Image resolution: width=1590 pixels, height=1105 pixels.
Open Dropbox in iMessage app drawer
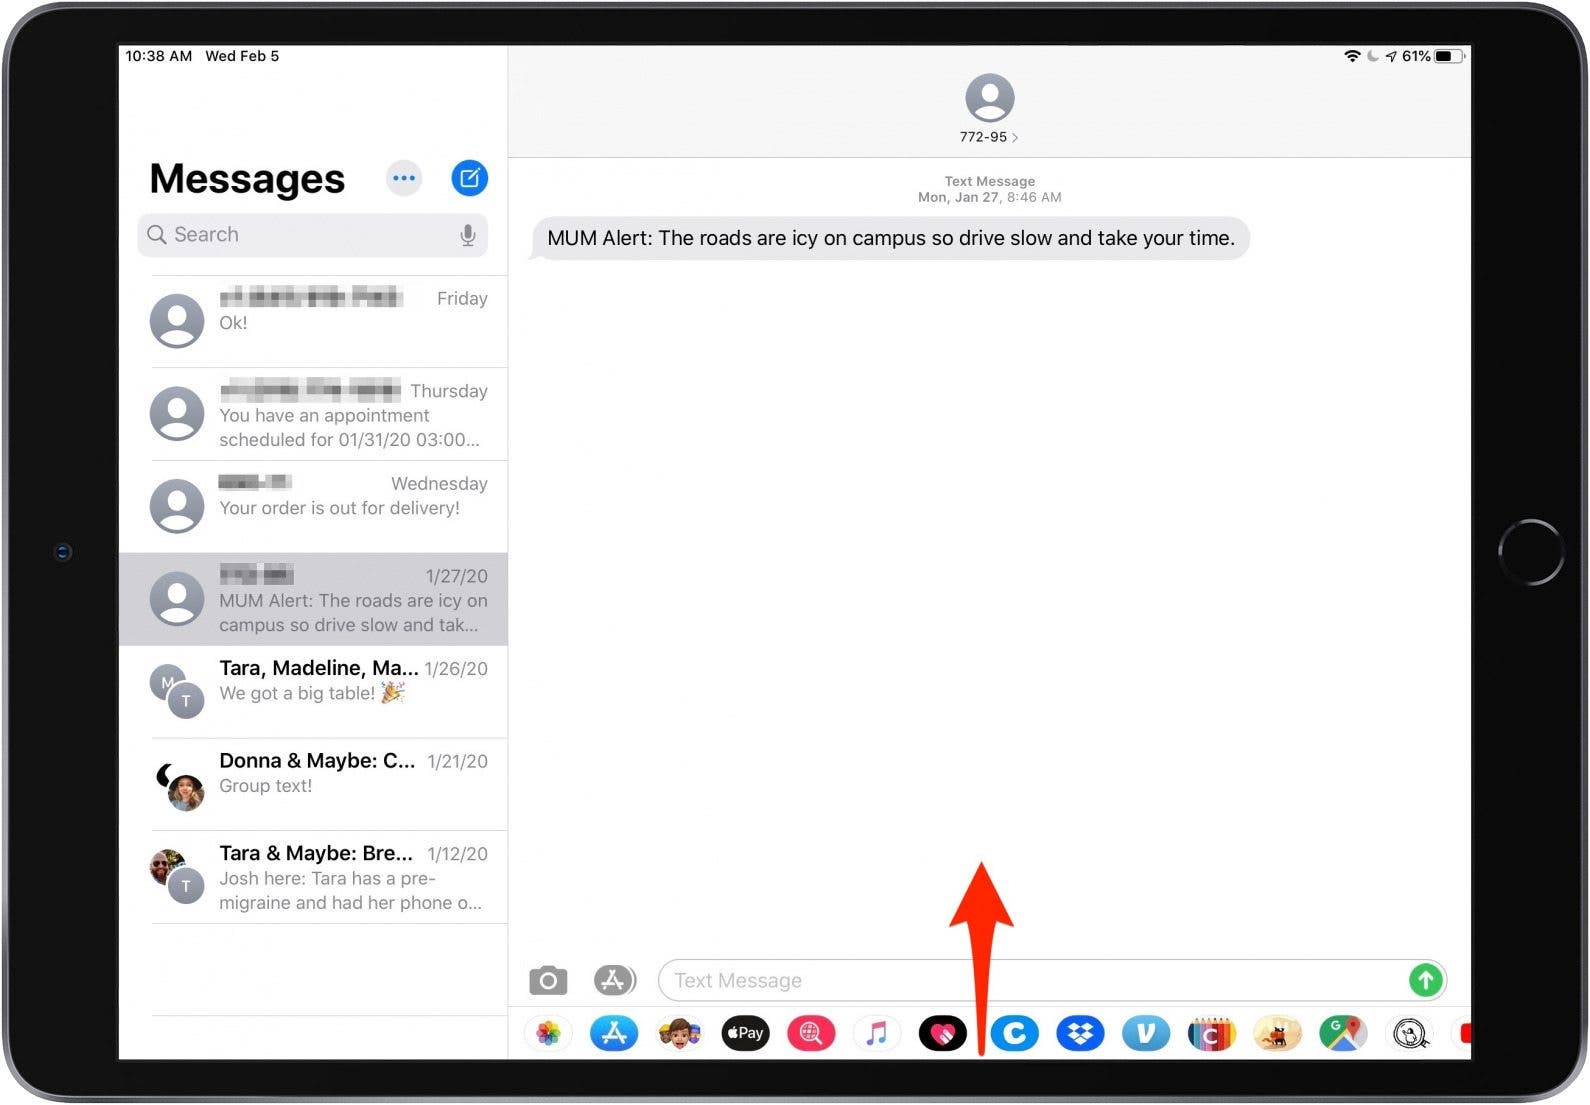pos(1081,1033)
